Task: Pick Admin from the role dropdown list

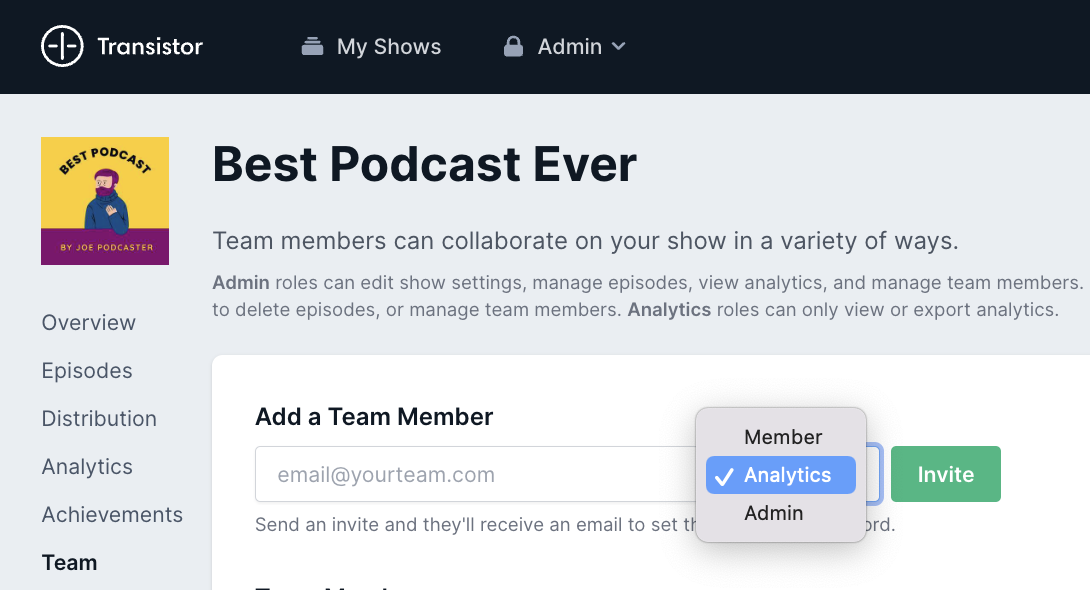Action: 773,513
